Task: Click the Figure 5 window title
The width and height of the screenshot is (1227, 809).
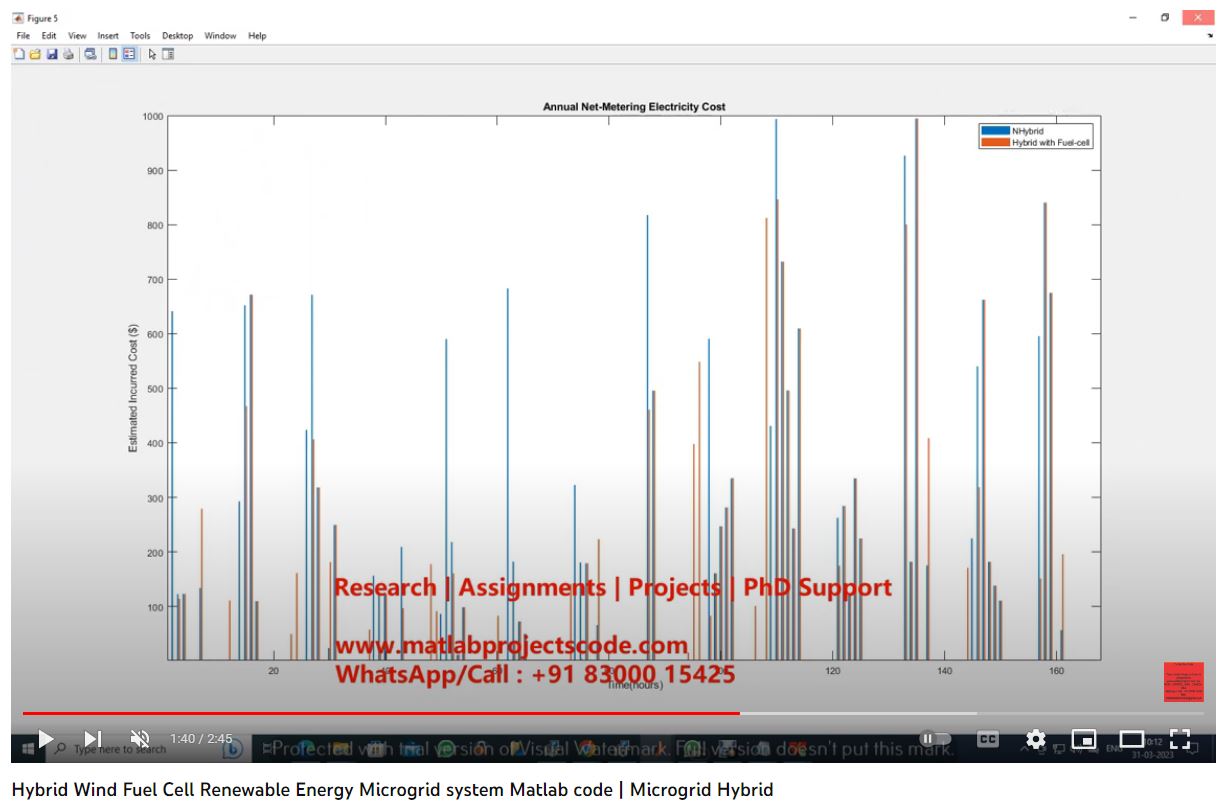Action: click(x=42, y=18)
